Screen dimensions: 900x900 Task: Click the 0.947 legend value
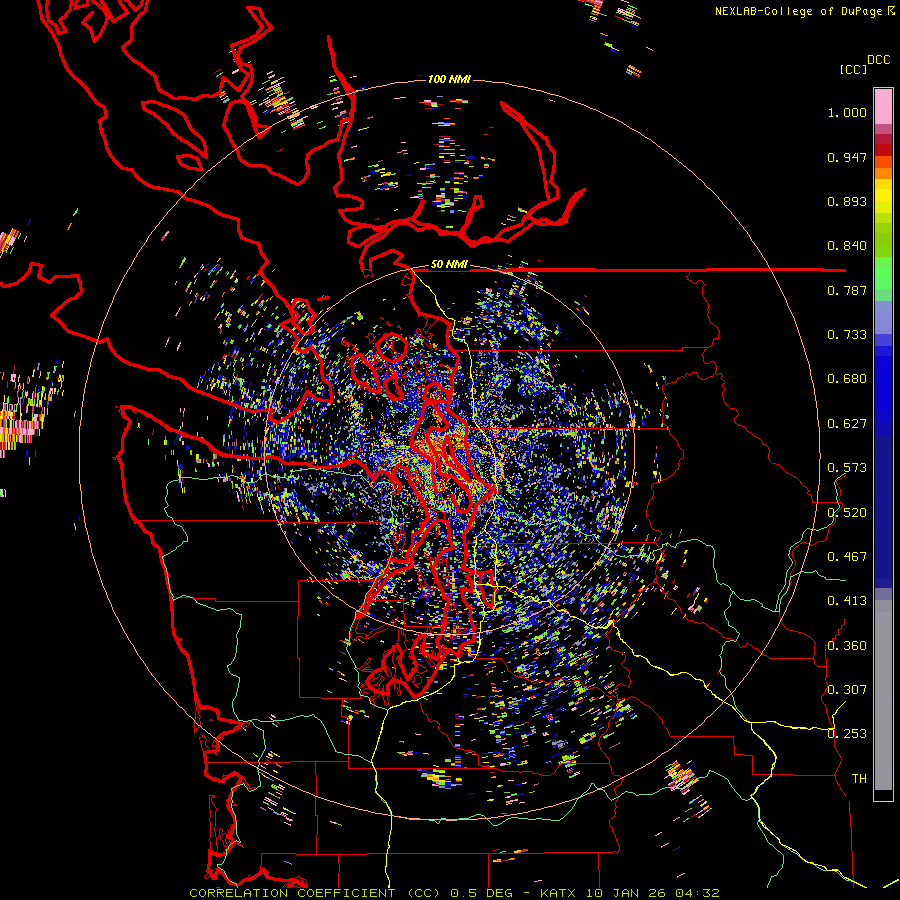[847, 157]
